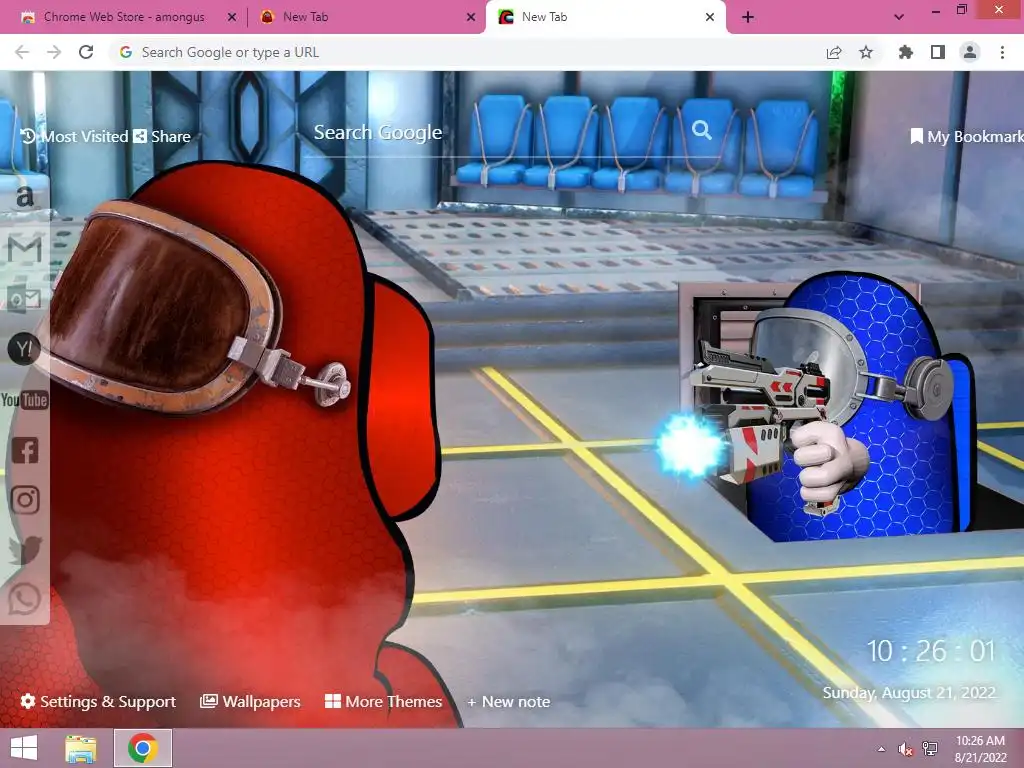
Task: Open the Wallpapers picker
Action: coord(250,701)
